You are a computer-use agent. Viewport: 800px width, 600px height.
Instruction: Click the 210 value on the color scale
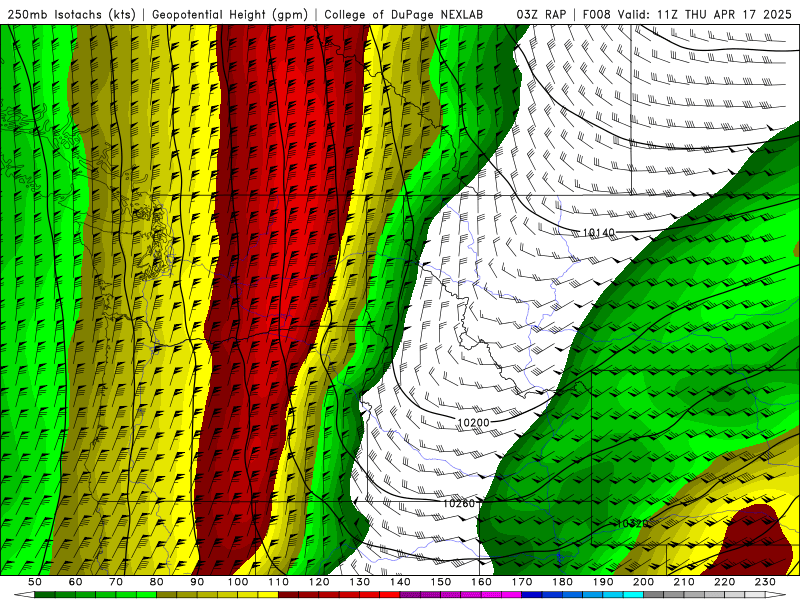pos(684,582)
